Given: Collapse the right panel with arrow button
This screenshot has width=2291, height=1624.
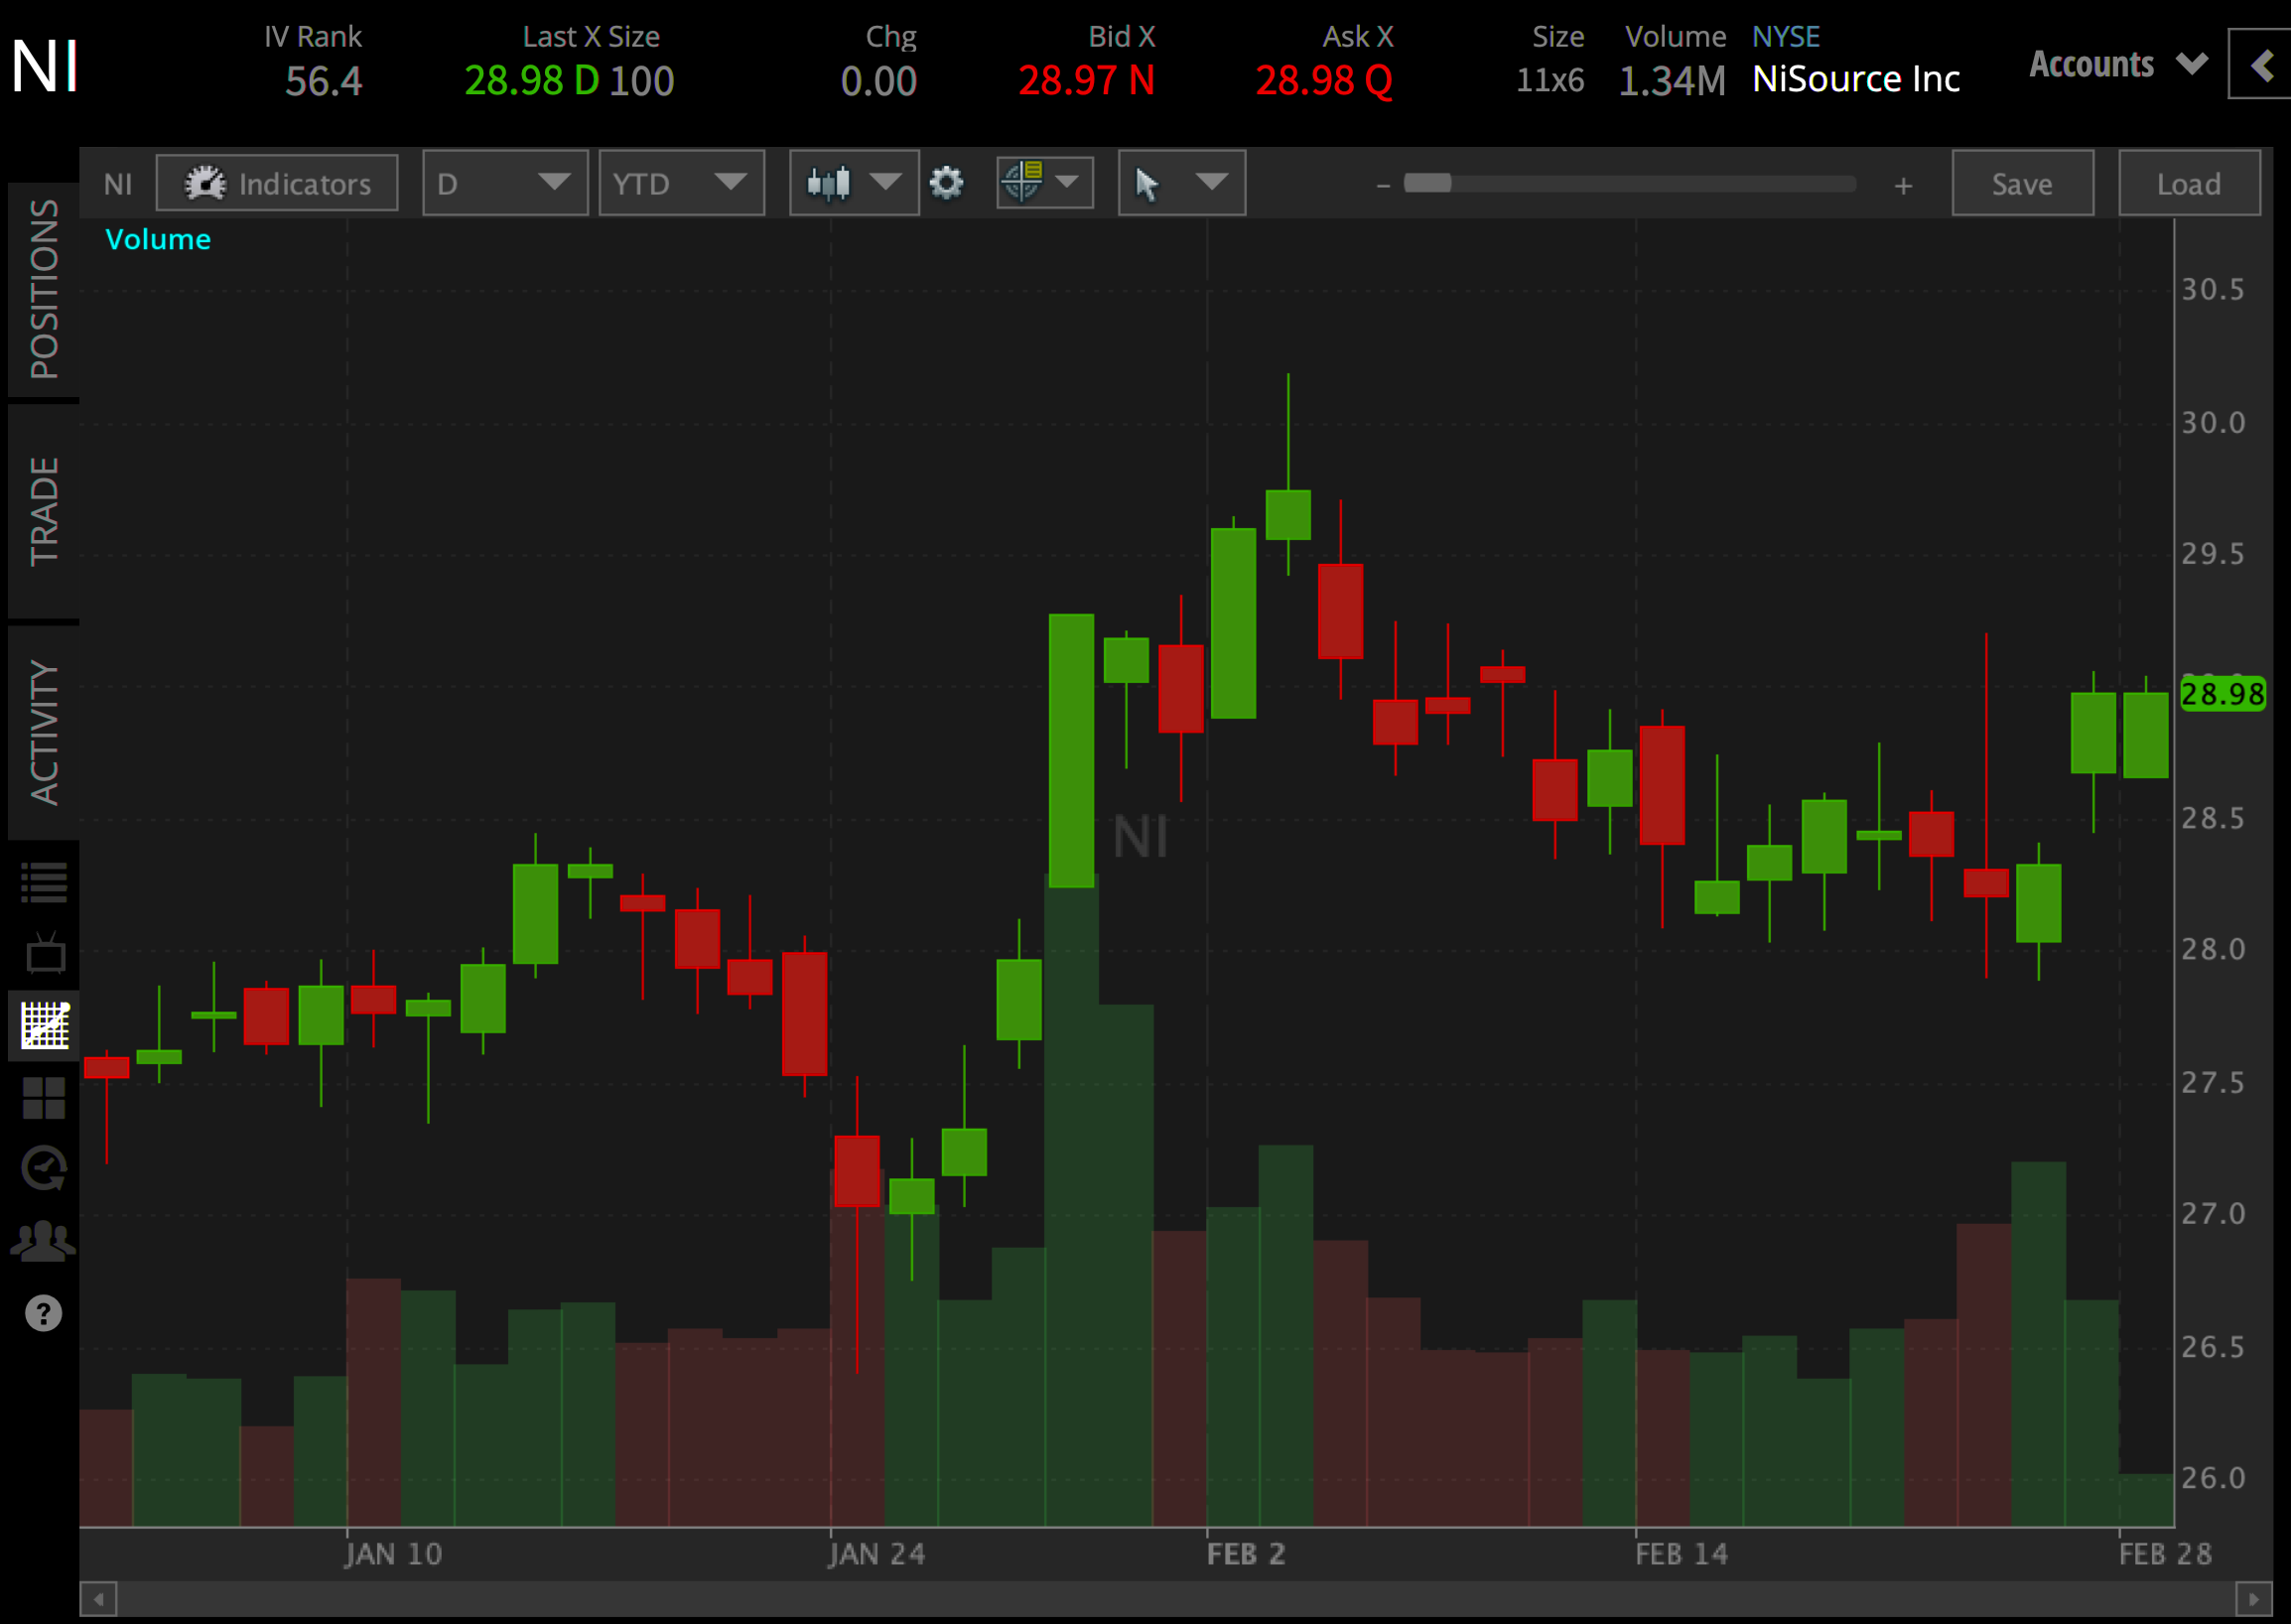Looking at the screenshot, I should [2262, 66].
